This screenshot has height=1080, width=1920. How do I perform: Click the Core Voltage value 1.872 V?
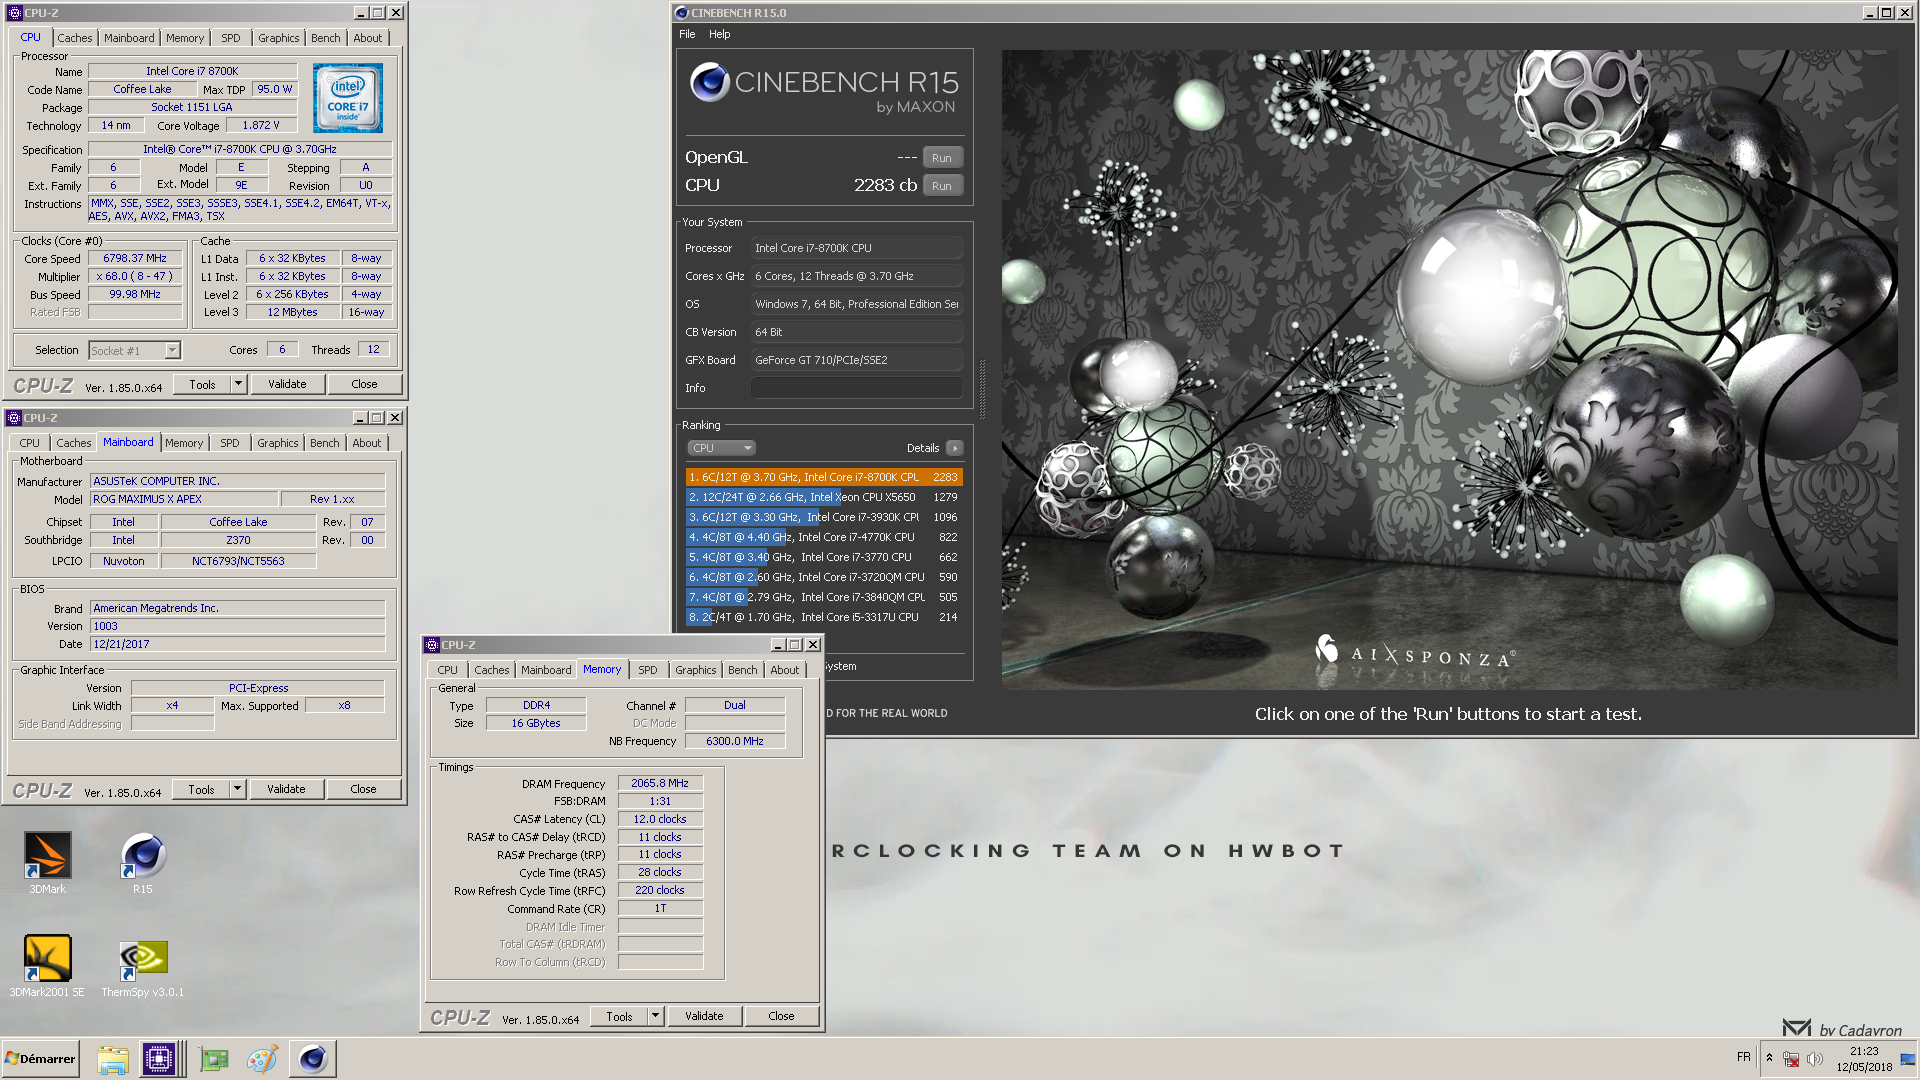261,125
